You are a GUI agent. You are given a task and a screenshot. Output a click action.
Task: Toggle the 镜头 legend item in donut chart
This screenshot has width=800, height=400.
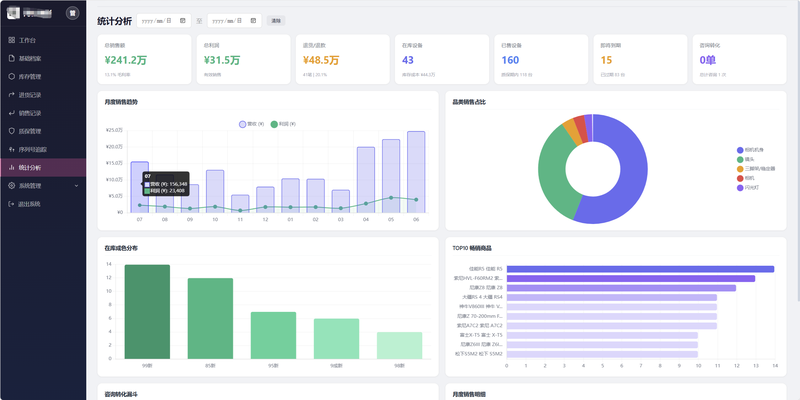pyautogui.click(x=748, y=159)
